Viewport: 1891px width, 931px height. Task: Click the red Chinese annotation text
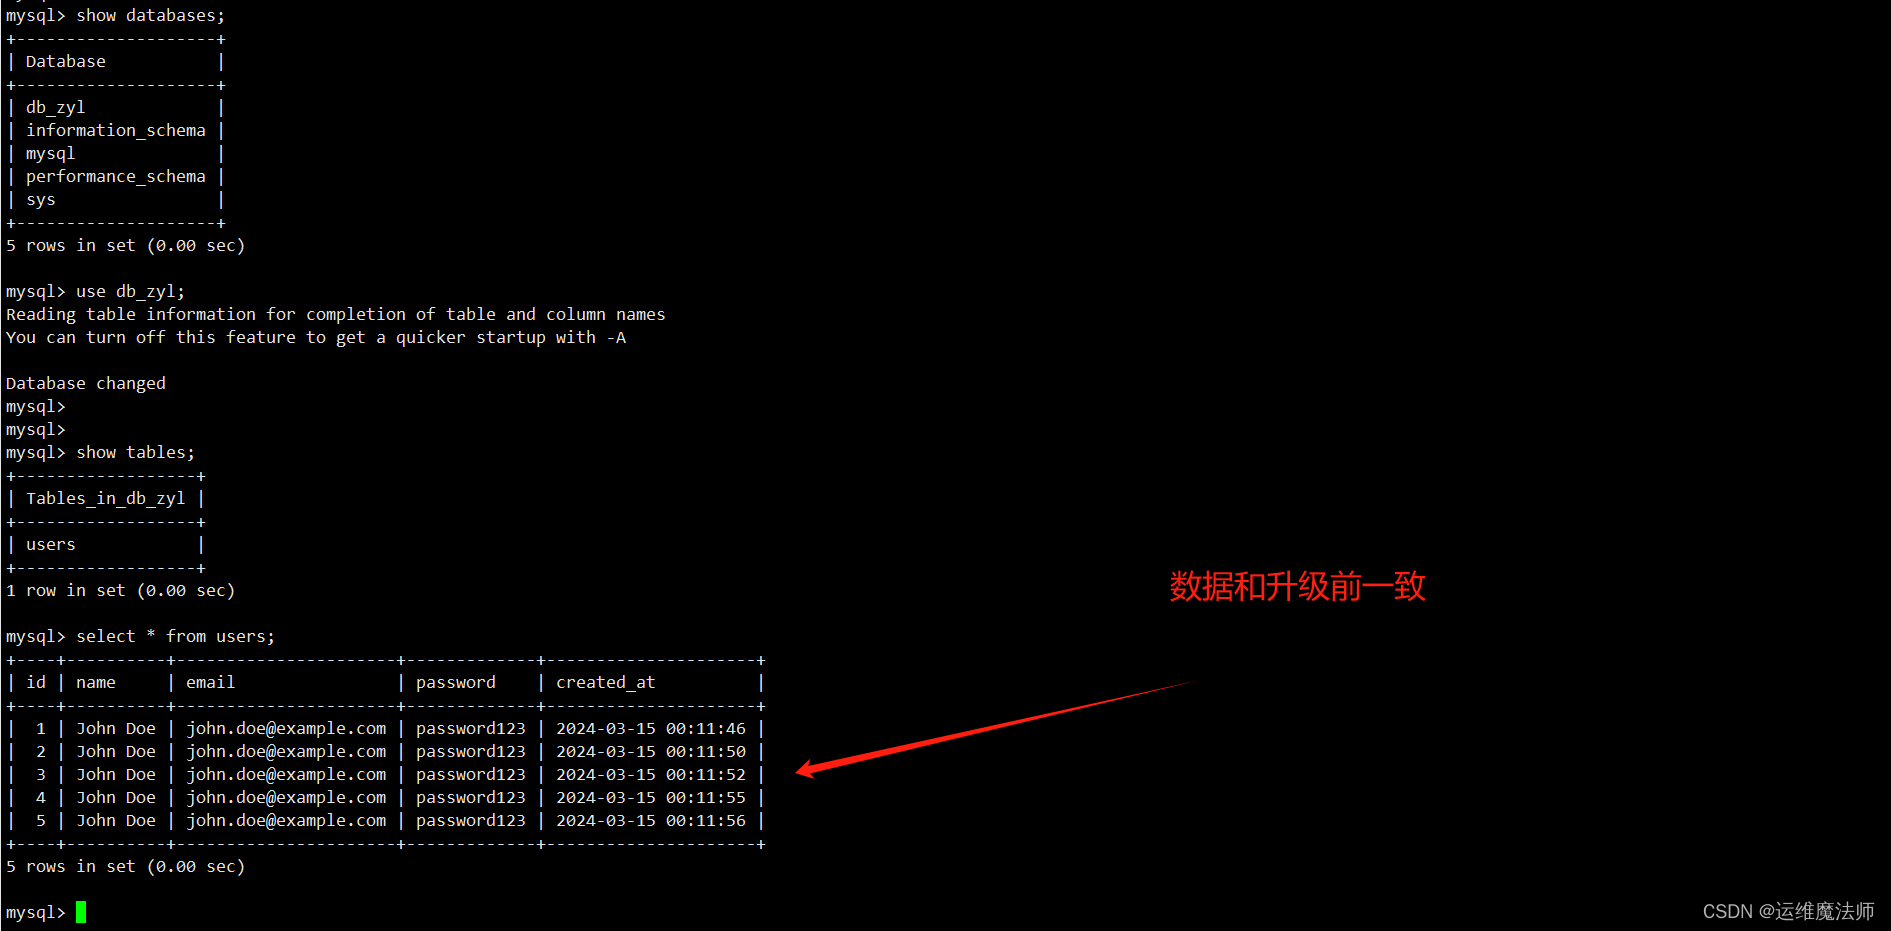(x=1297, y=586)
